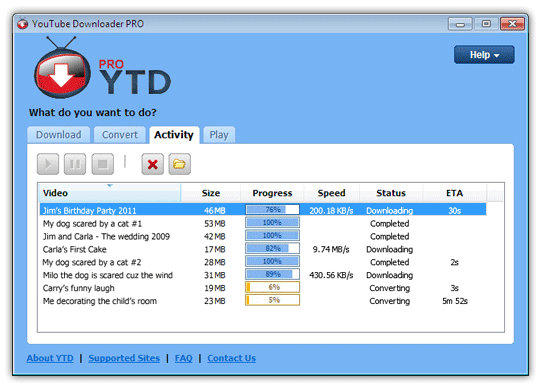This screenshot has width=540, height=388.
Task: Sort by the Progress column header
Action: point(272,193)
